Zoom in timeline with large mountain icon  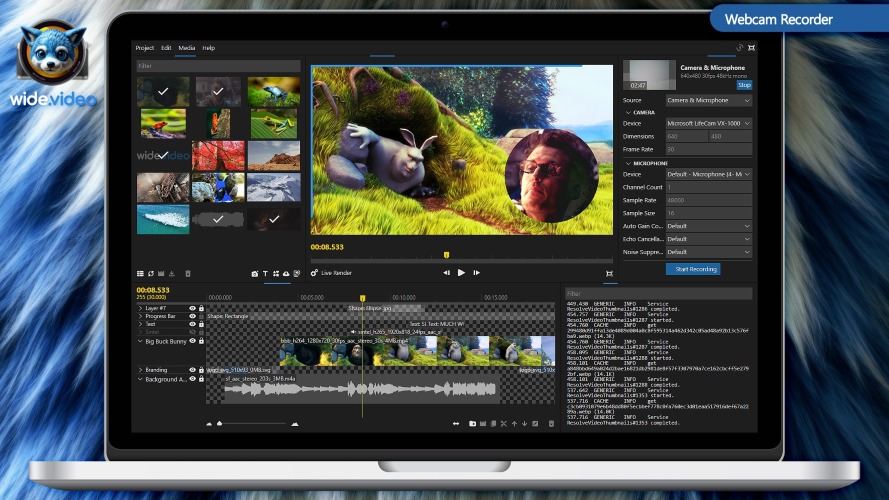(295, 423)
